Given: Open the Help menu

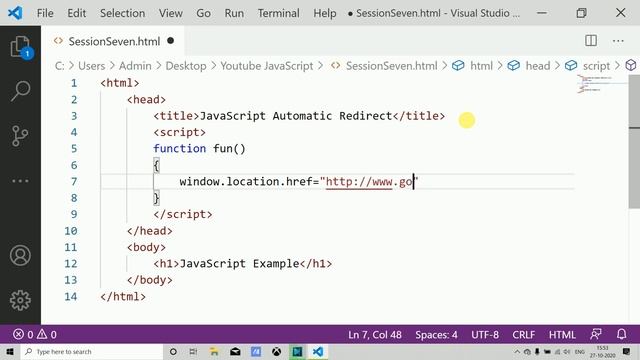Looking at the screenshot, I should pos(325,13).
